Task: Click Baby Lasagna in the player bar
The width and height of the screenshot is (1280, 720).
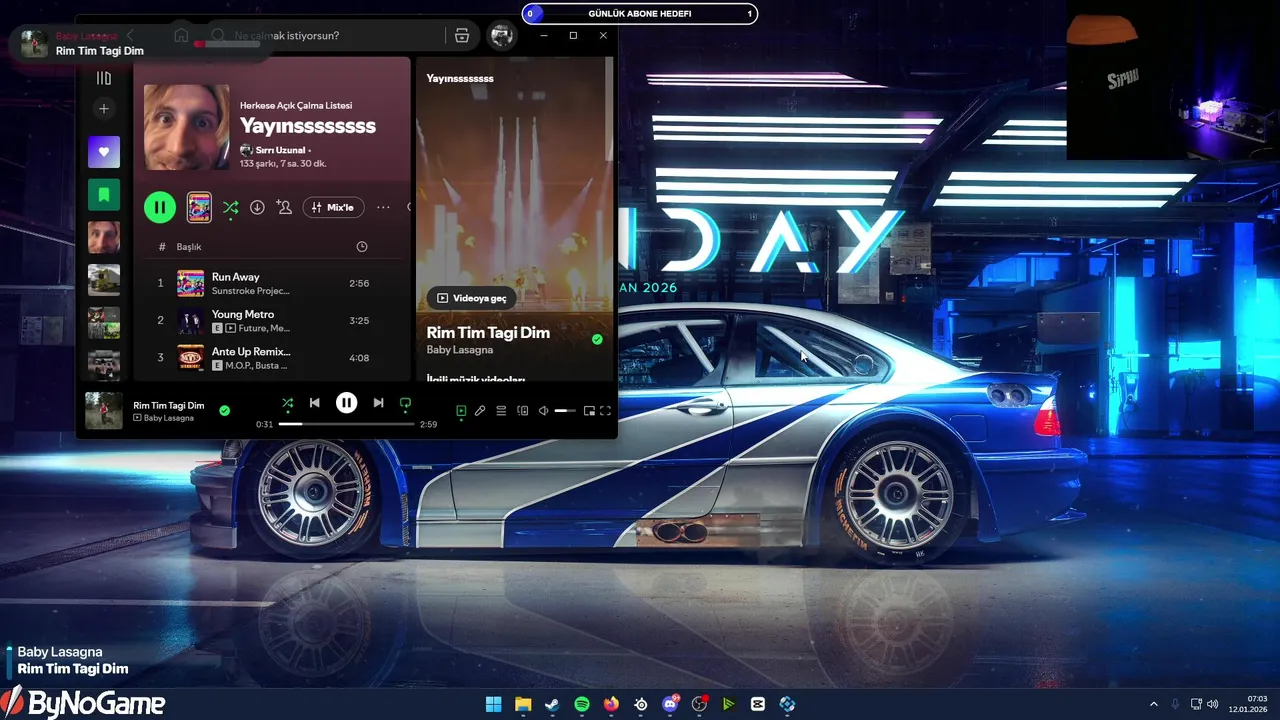Action: point(169,418)
